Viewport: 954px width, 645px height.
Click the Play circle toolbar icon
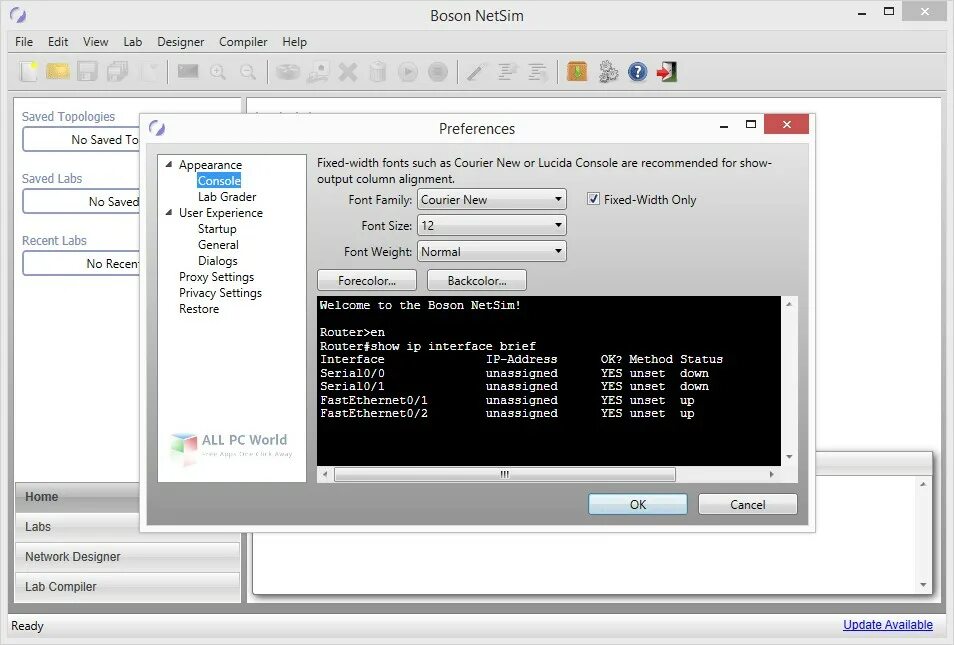[x=408, y=72]
